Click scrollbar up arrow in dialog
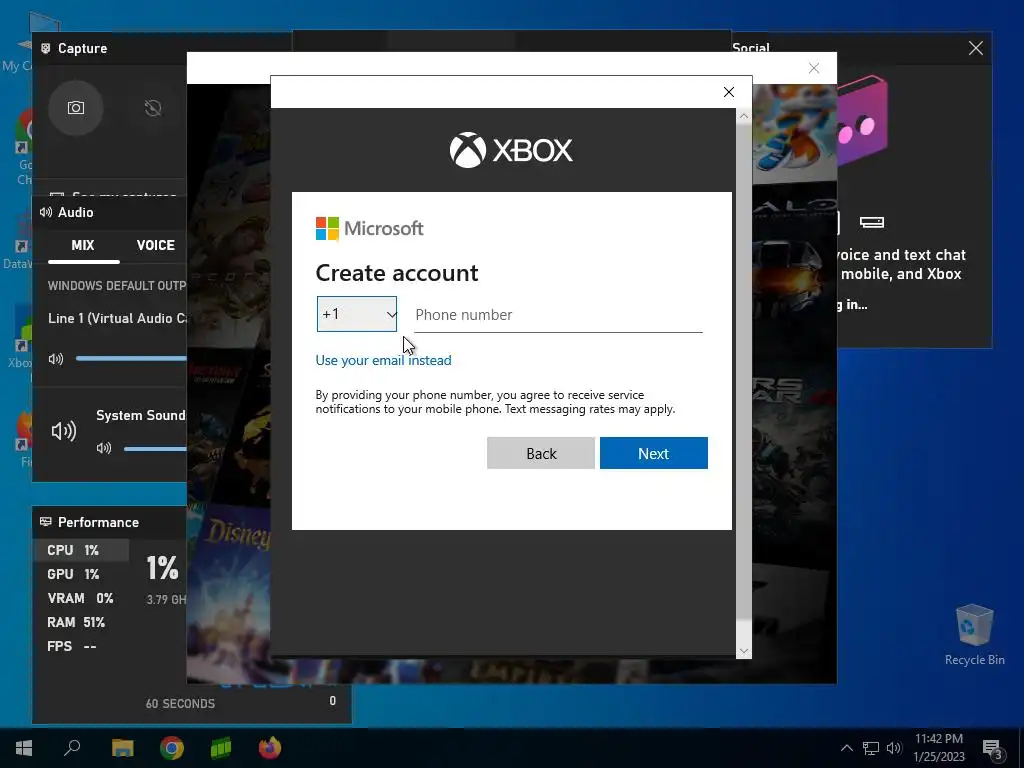 [744, 116]
